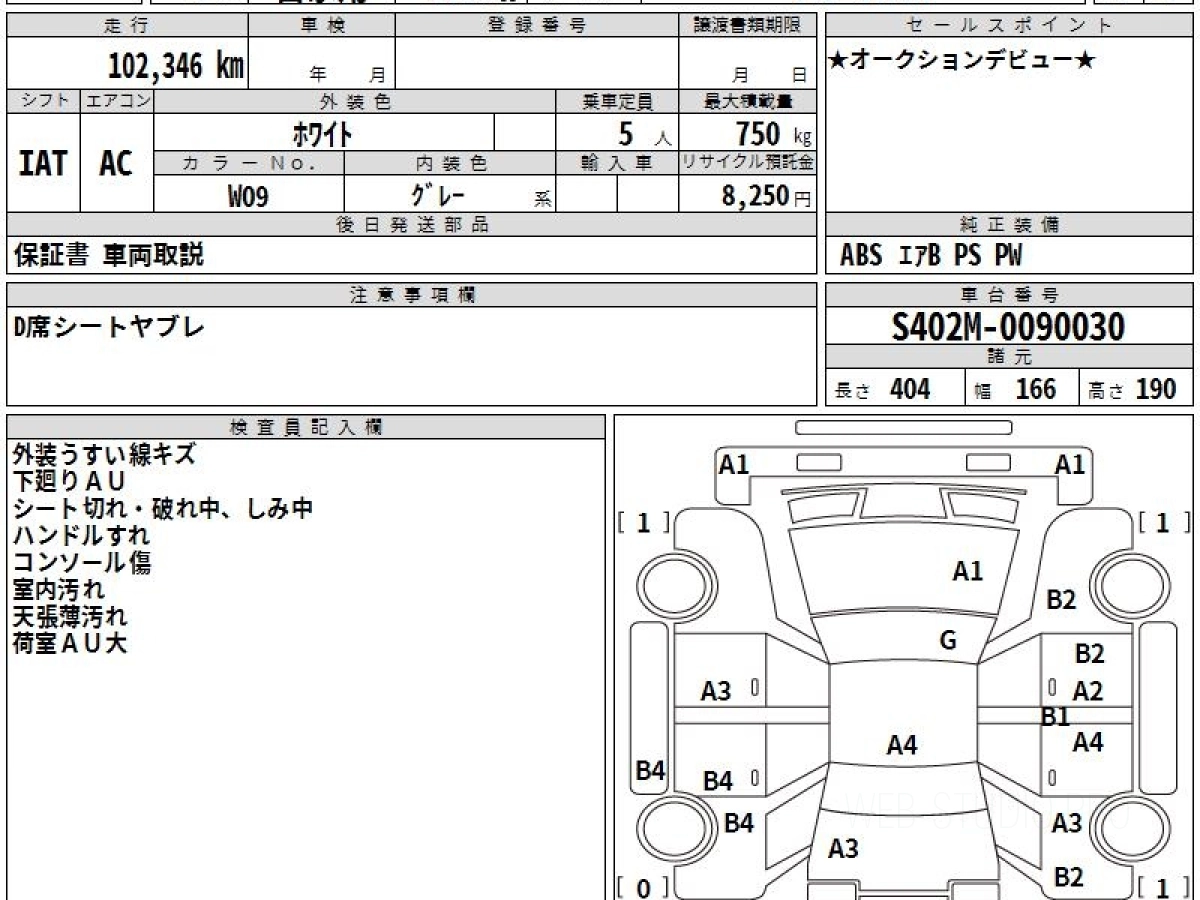Click the color code W09
The image size is (1200, 900).
tap(248, 196)
